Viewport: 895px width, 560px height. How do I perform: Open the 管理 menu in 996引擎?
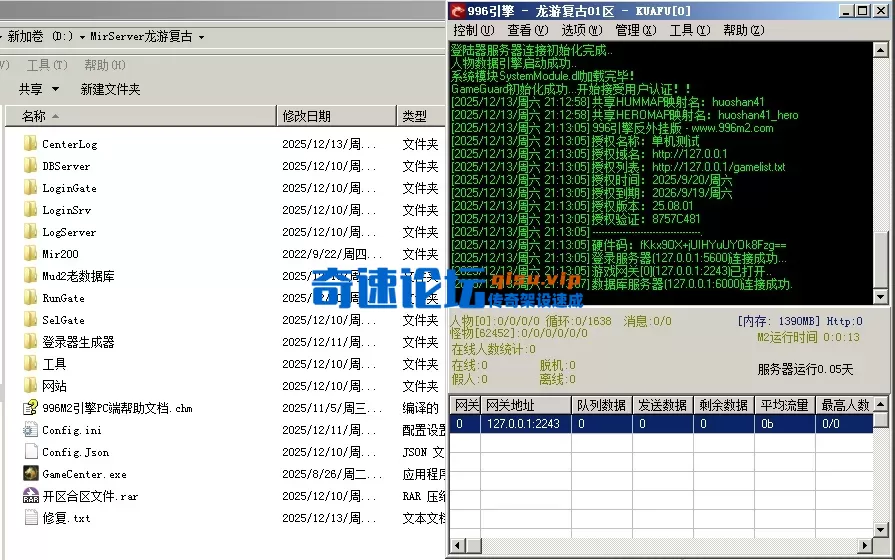(635, 30)
